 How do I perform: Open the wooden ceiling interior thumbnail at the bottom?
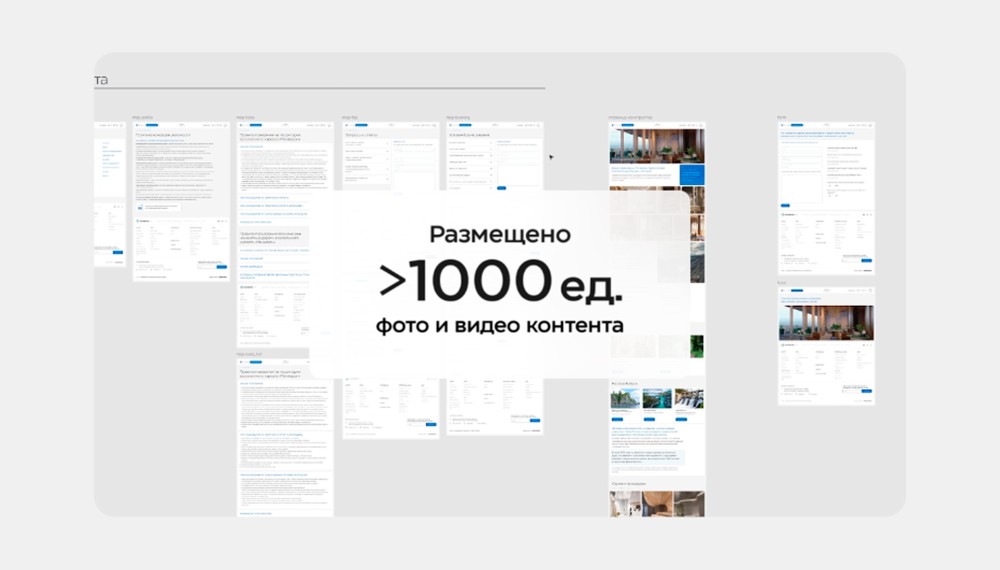pyautogui.click(x=657, y=504)
